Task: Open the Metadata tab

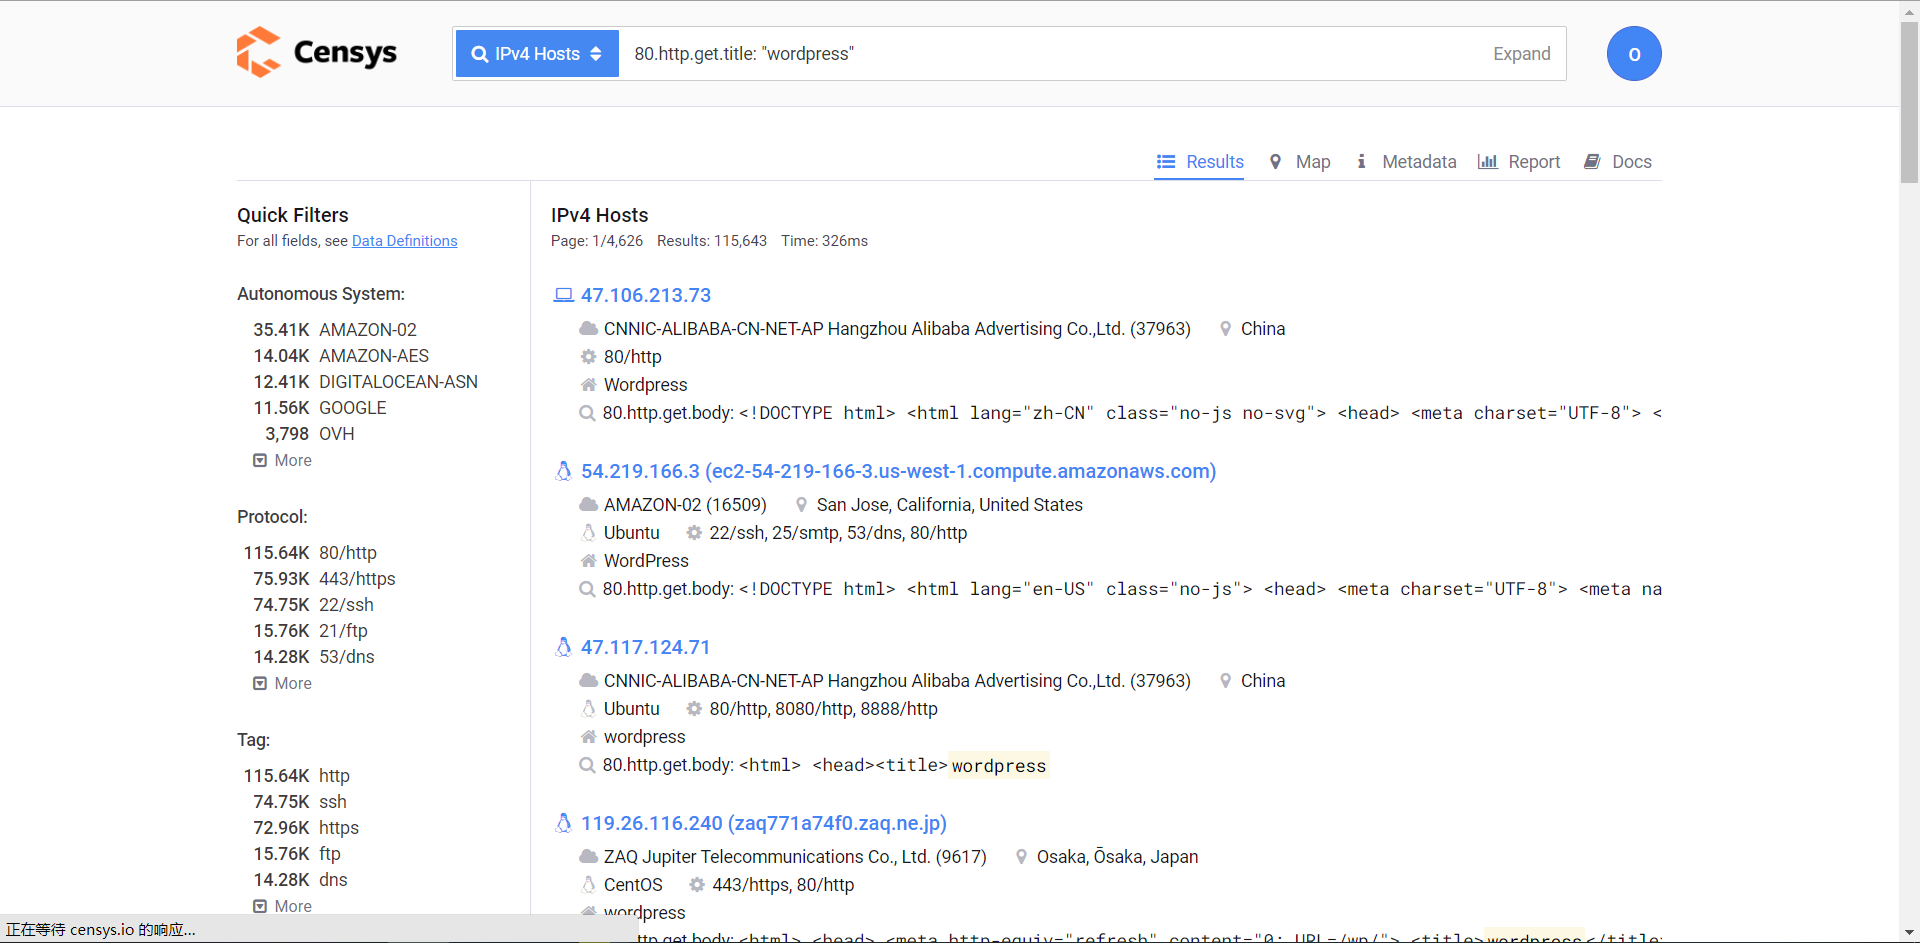Action: click(1406, 162)
